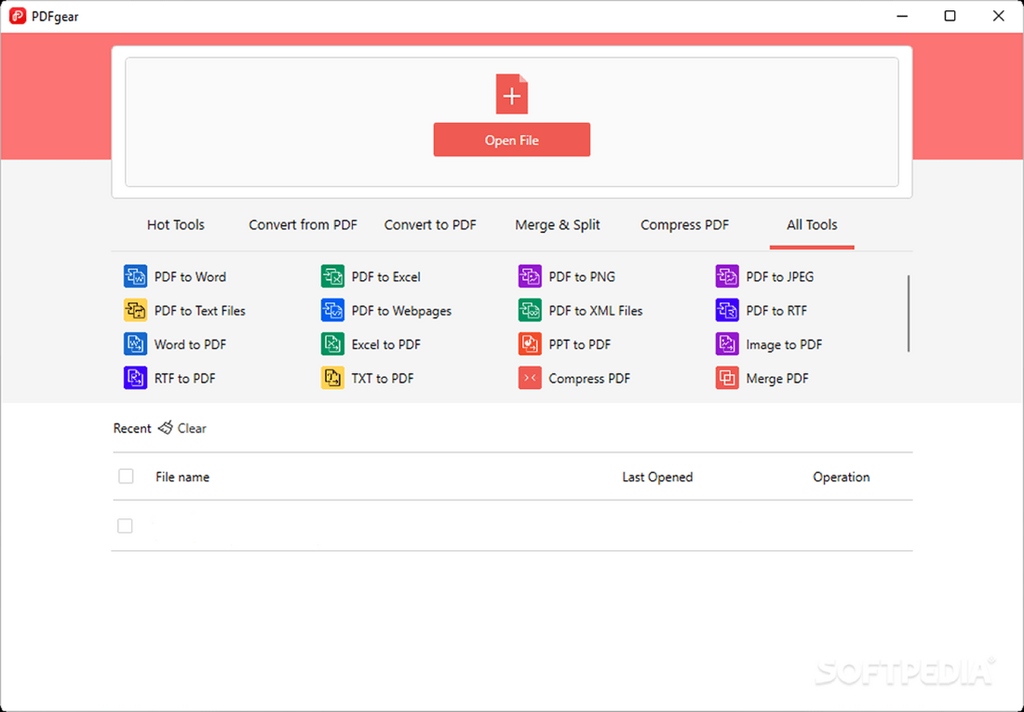The image size is (1024, 712).
Task: Click the tools list vertical scrollbar
Action: (908, 314)
